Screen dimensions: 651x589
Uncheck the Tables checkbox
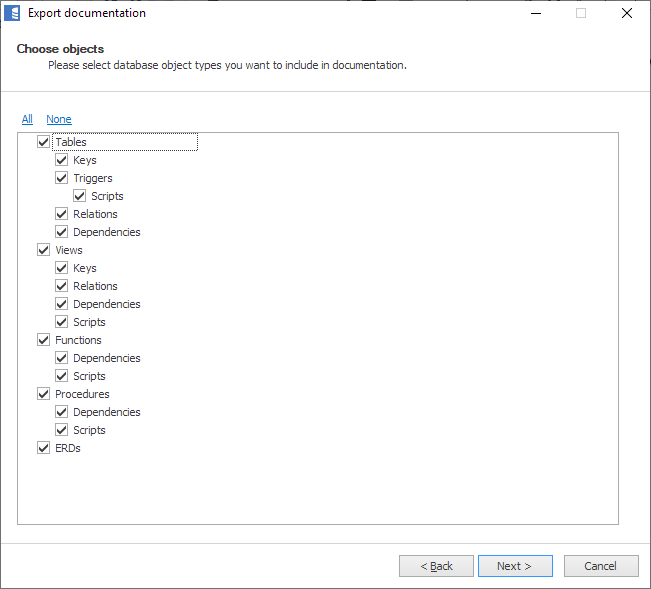tap(43, 142)
